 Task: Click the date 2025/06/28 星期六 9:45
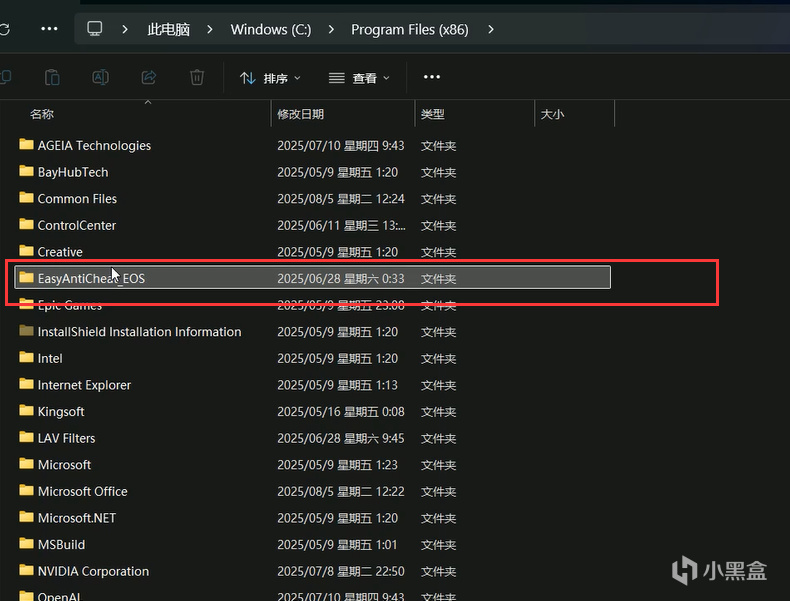point(341,438)
